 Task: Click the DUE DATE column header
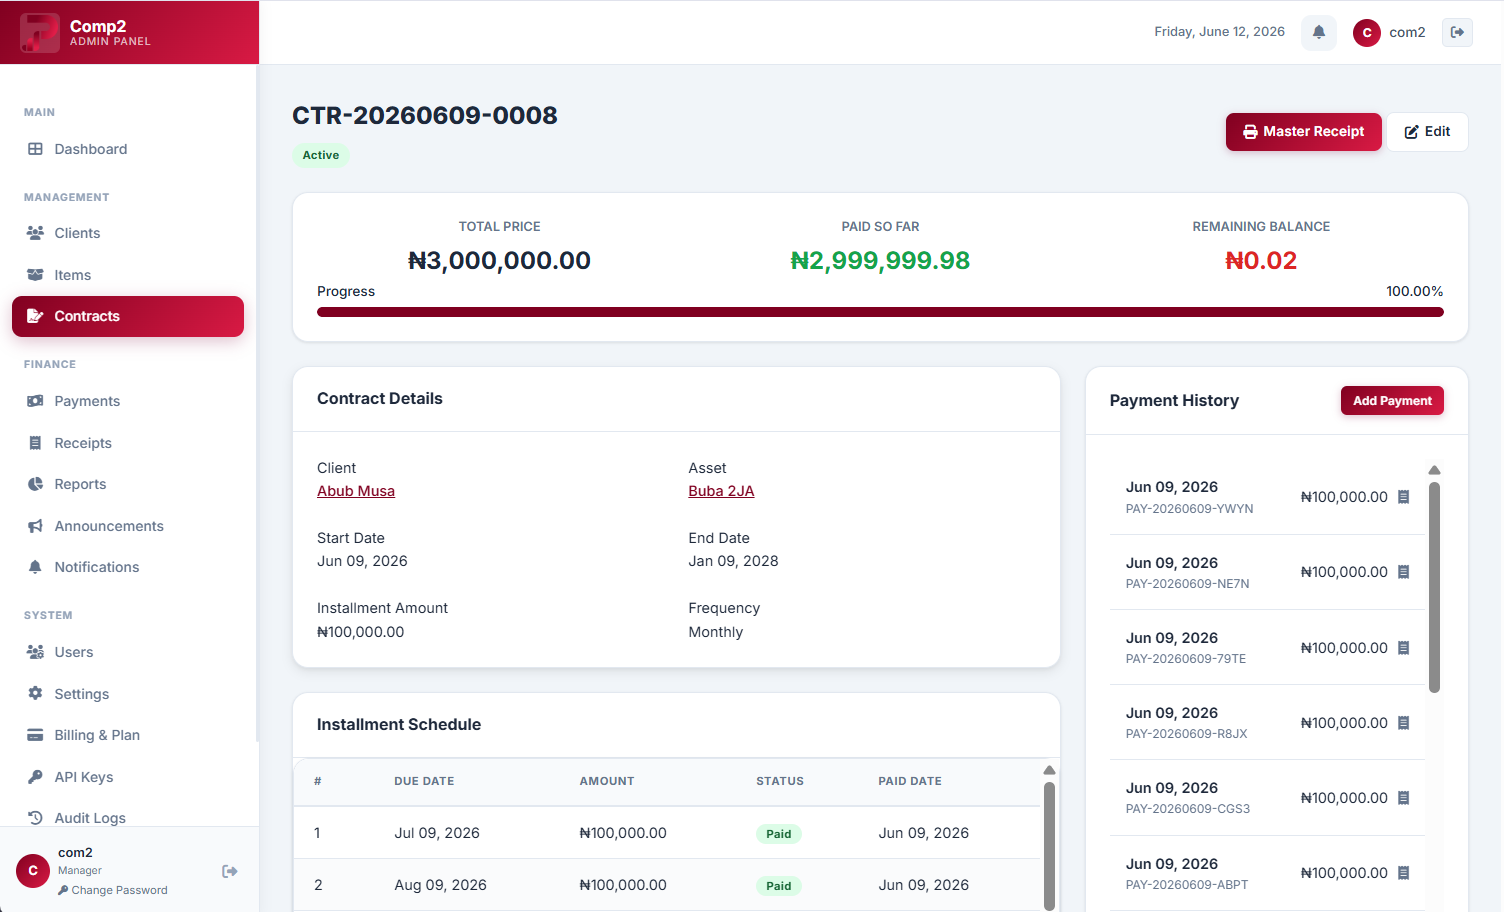pos(424,781)
